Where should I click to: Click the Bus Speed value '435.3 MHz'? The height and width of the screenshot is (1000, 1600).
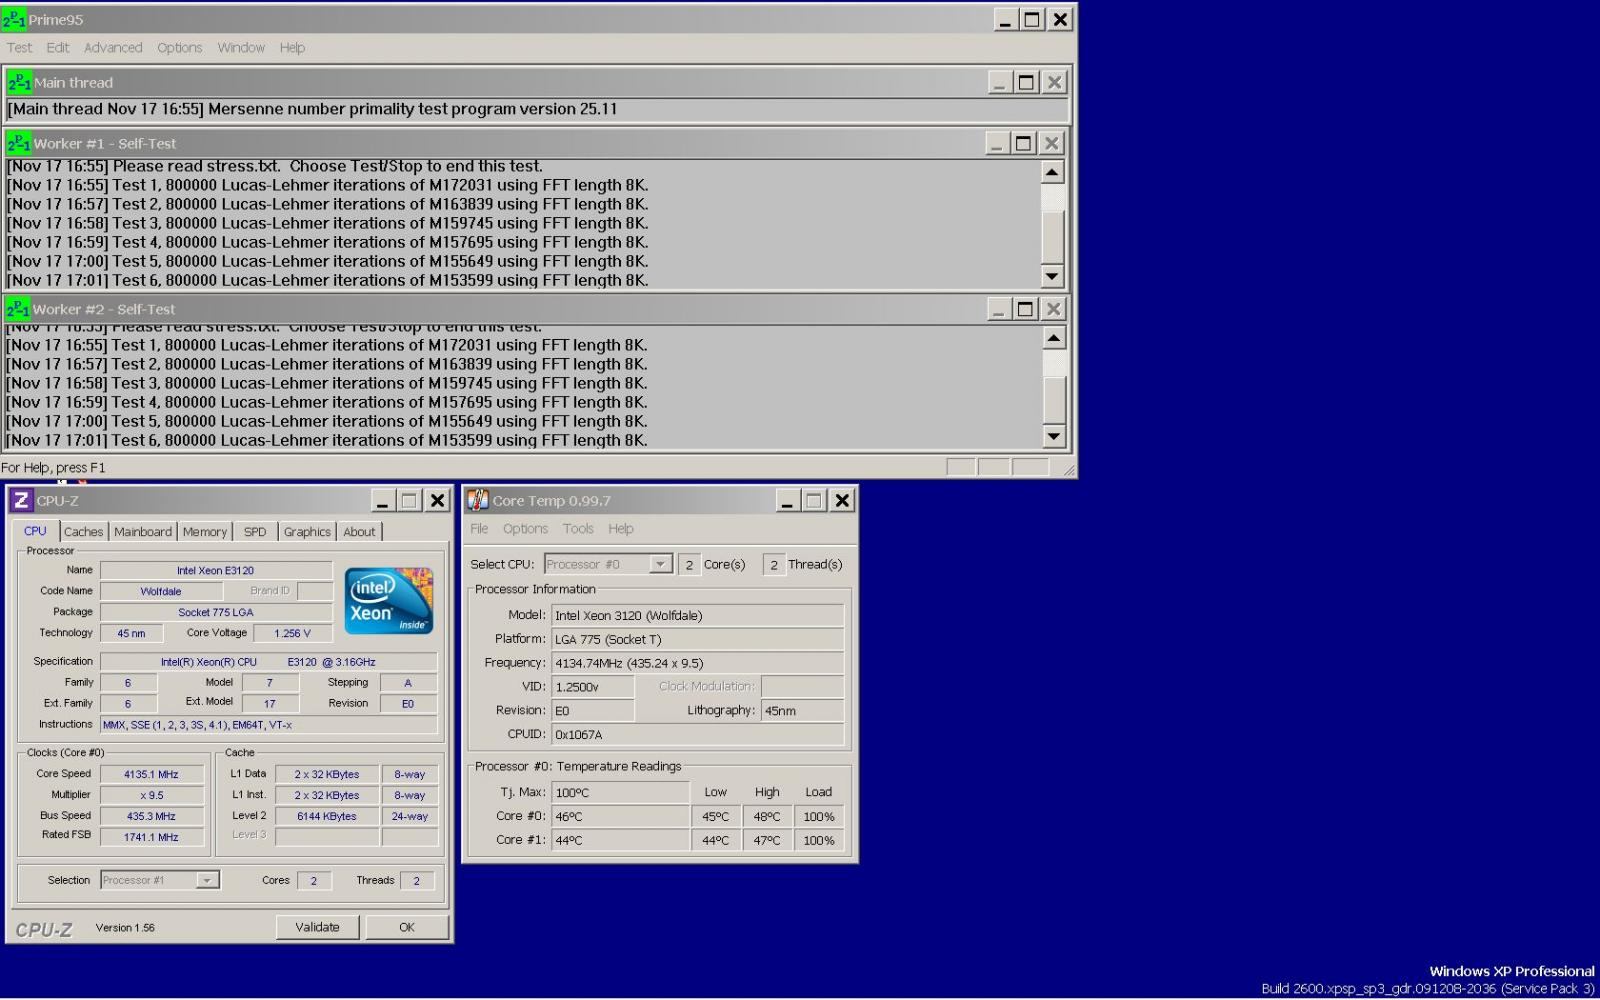[151, 816]
